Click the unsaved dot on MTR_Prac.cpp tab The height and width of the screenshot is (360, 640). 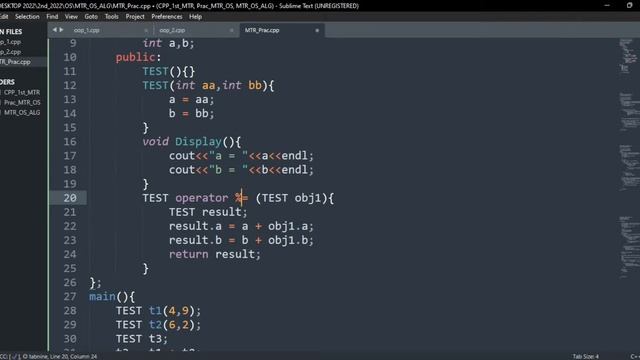coord(317,30)
